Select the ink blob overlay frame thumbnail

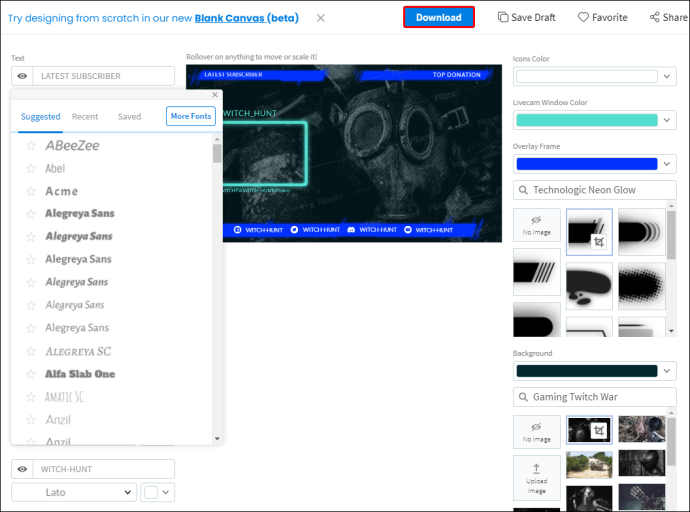[x=589, y=286]
